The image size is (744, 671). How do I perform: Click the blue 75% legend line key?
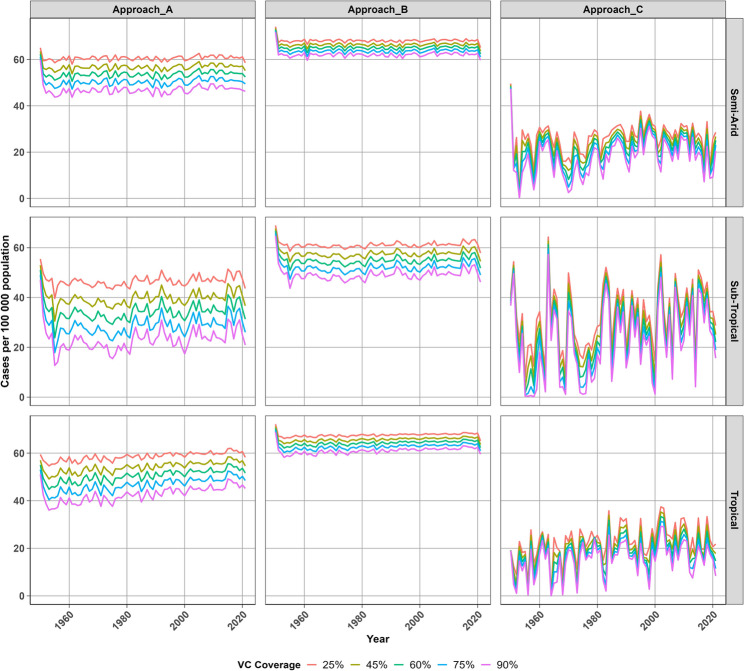pyautogui.click(x=442, y=665)
